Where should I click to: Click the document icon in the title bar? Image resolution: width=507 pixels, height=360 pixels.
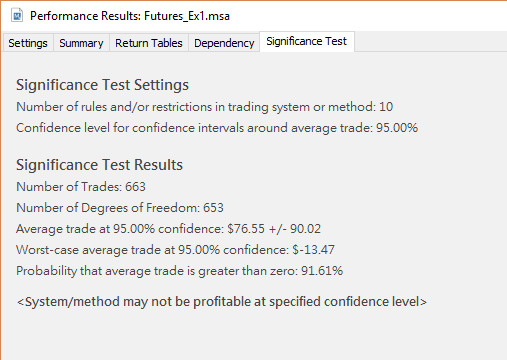17,15
